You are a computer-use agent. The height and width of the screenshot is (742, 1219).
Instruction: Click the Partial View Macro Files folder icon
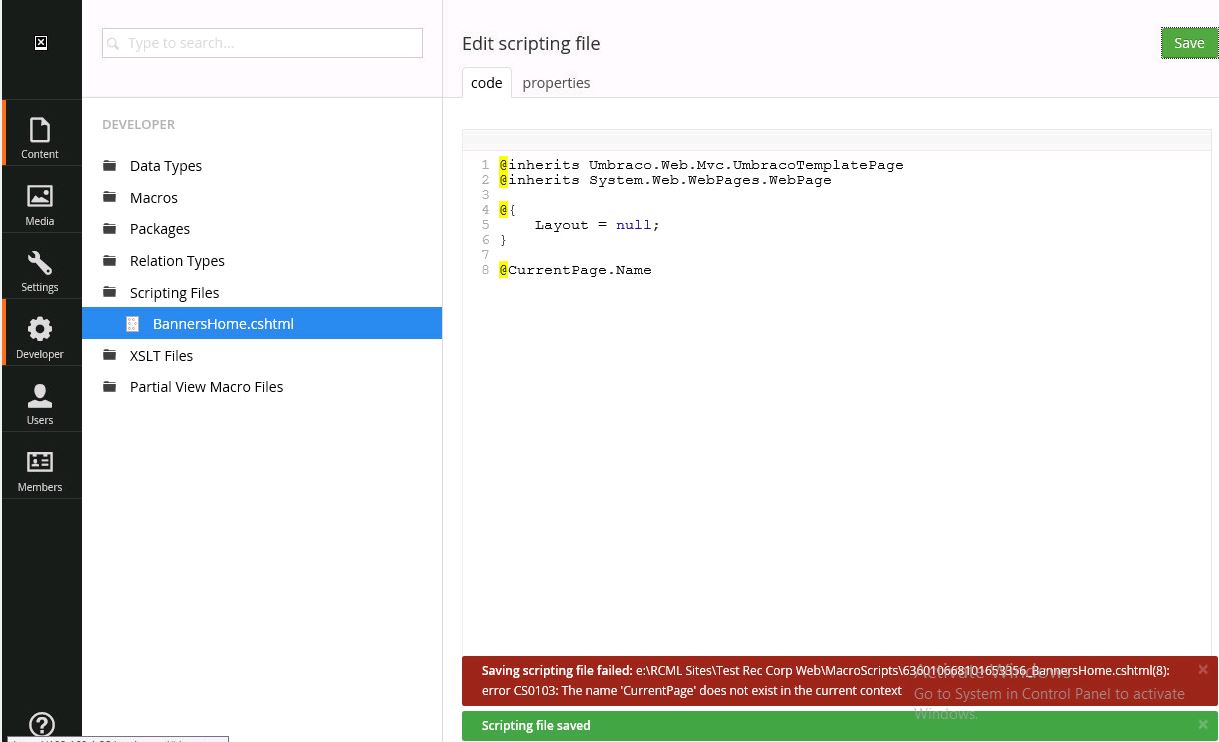[x=110, y=387]
